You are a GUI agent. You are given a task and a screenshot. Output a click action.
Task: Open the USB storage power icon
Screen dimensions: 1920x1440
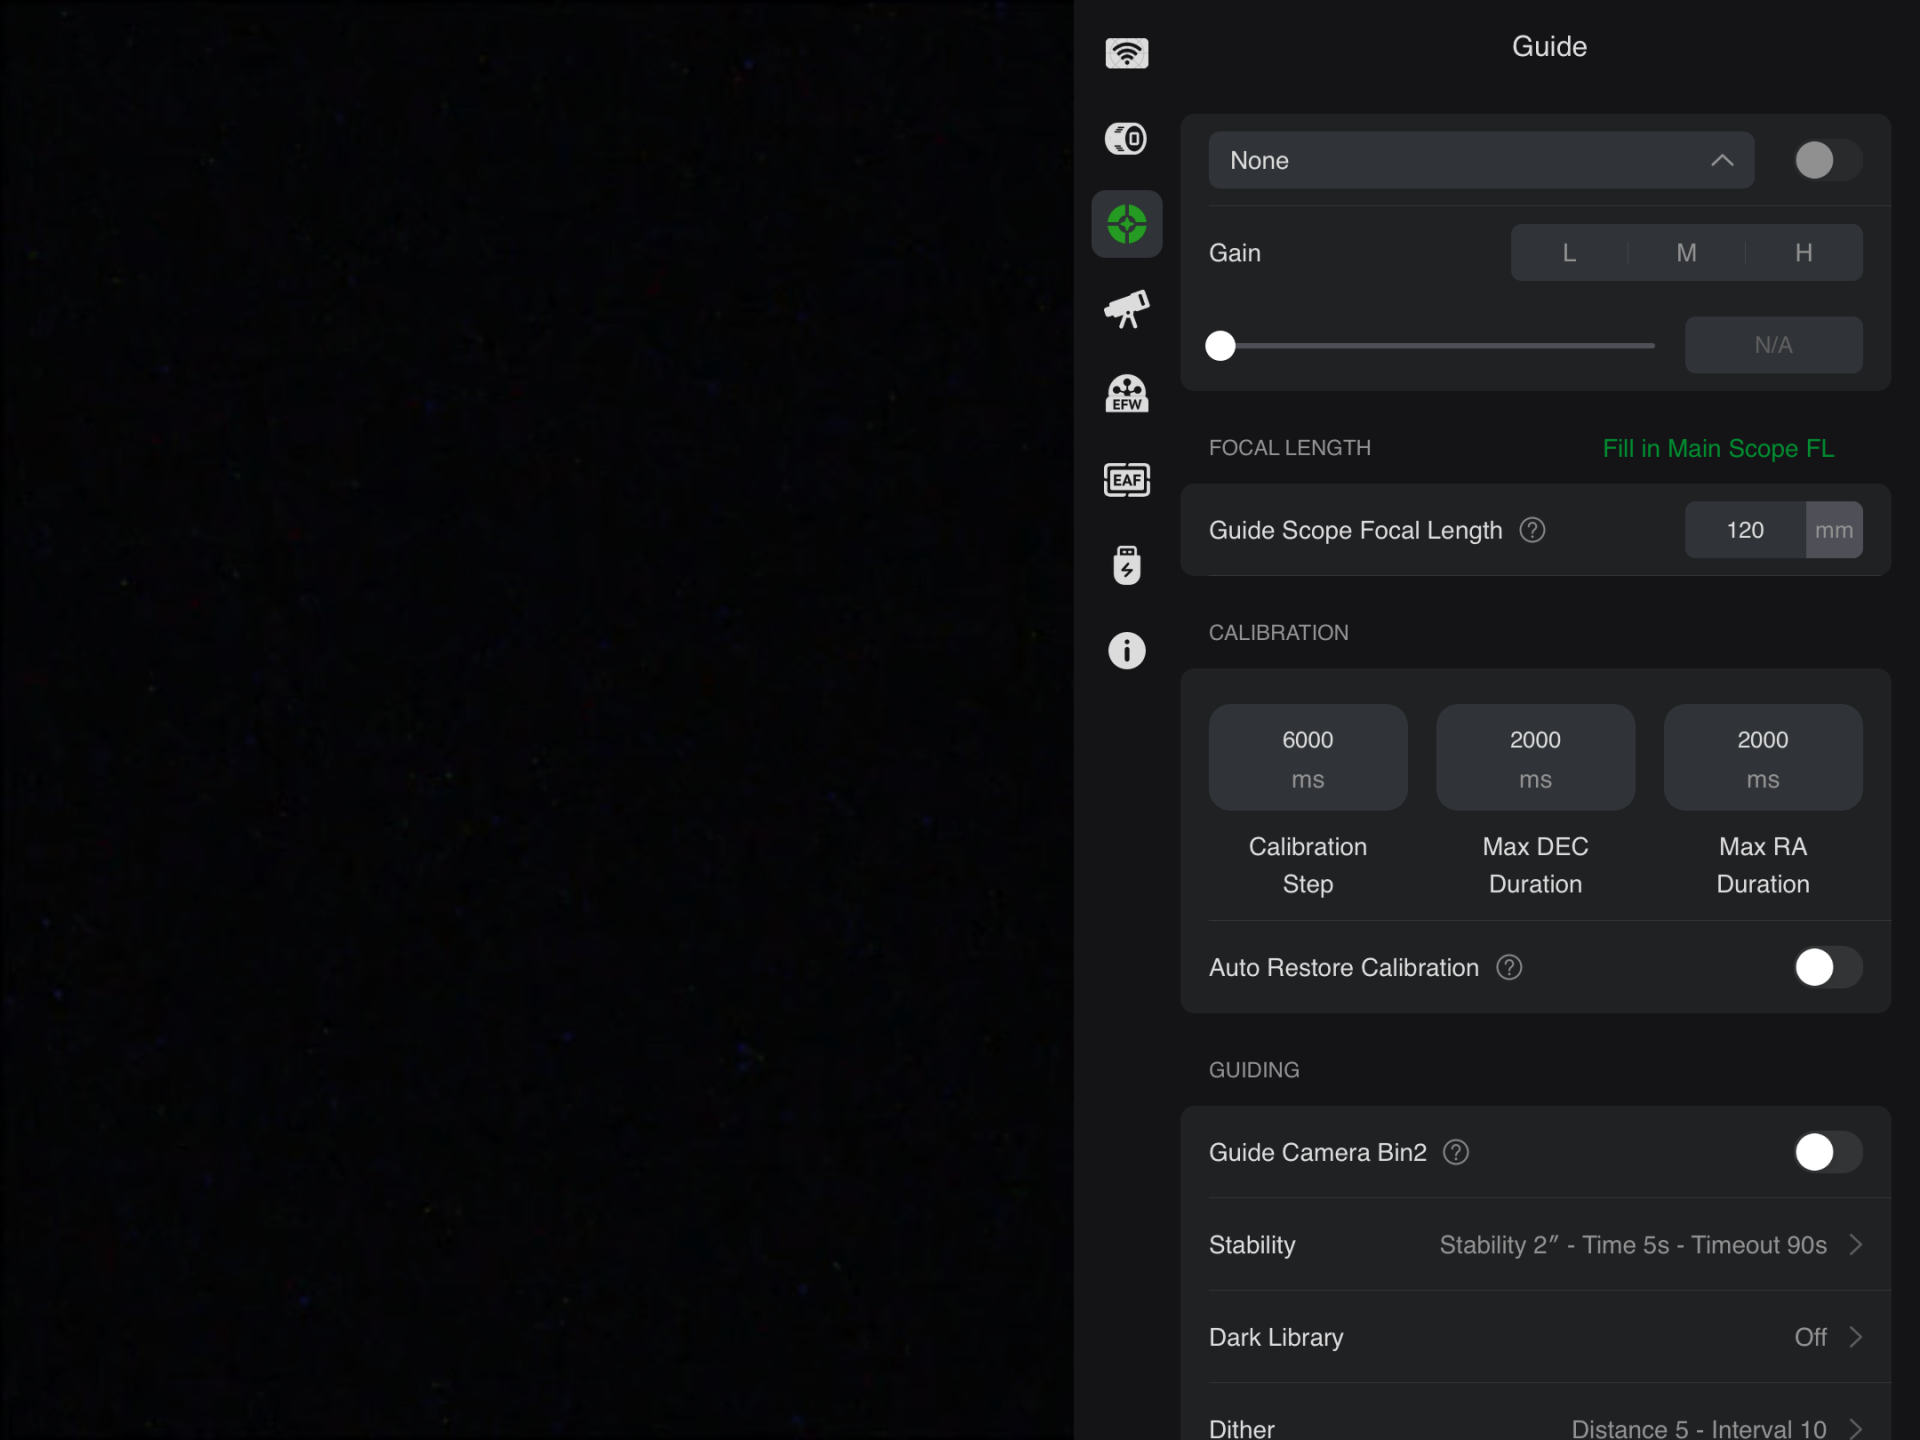(x=1126, y=565)
